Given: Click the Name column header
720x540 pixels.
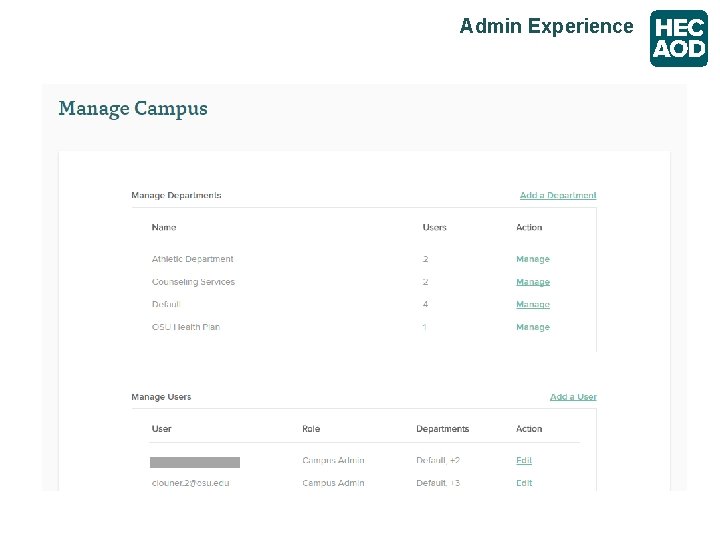Looking at the screenshot, I should tap(164, 227).
